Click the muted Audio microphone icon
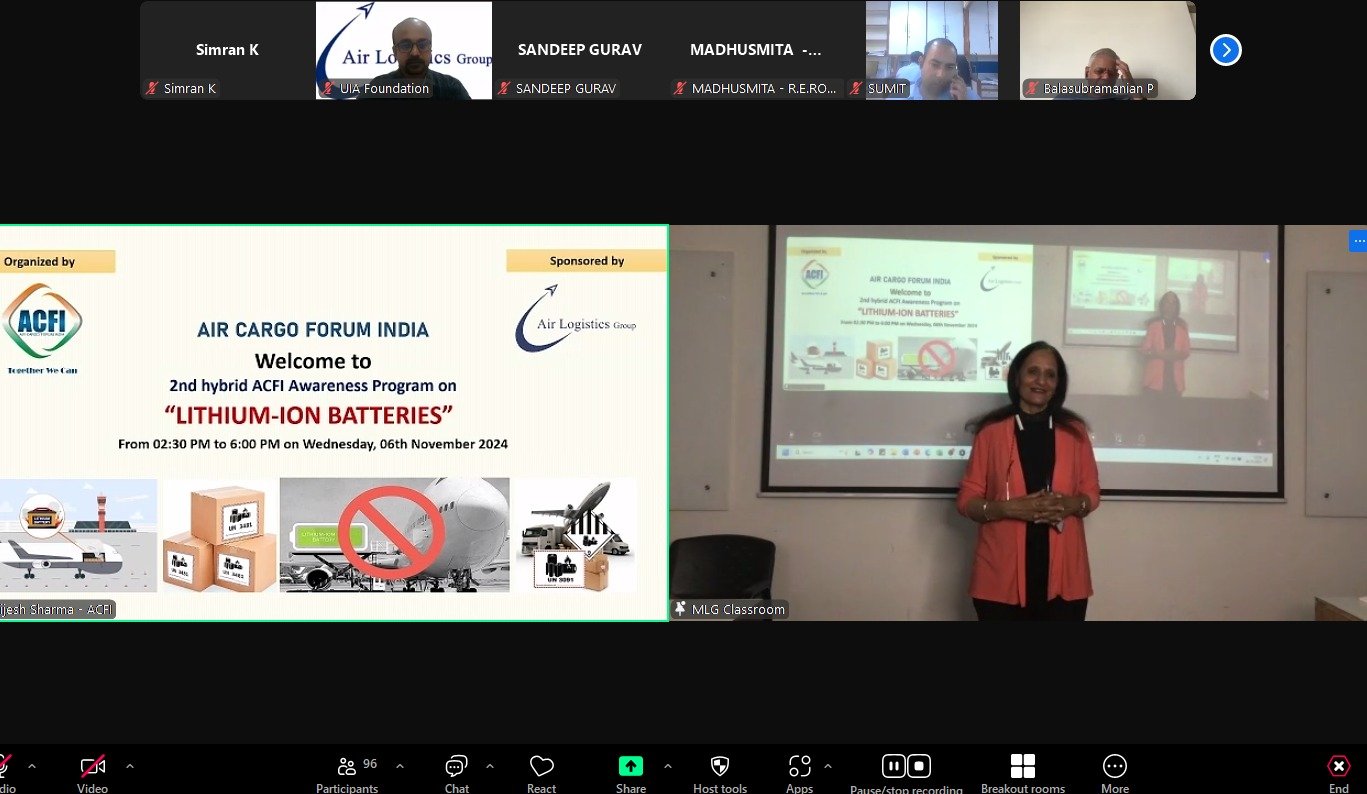 [x=4, y=766]
